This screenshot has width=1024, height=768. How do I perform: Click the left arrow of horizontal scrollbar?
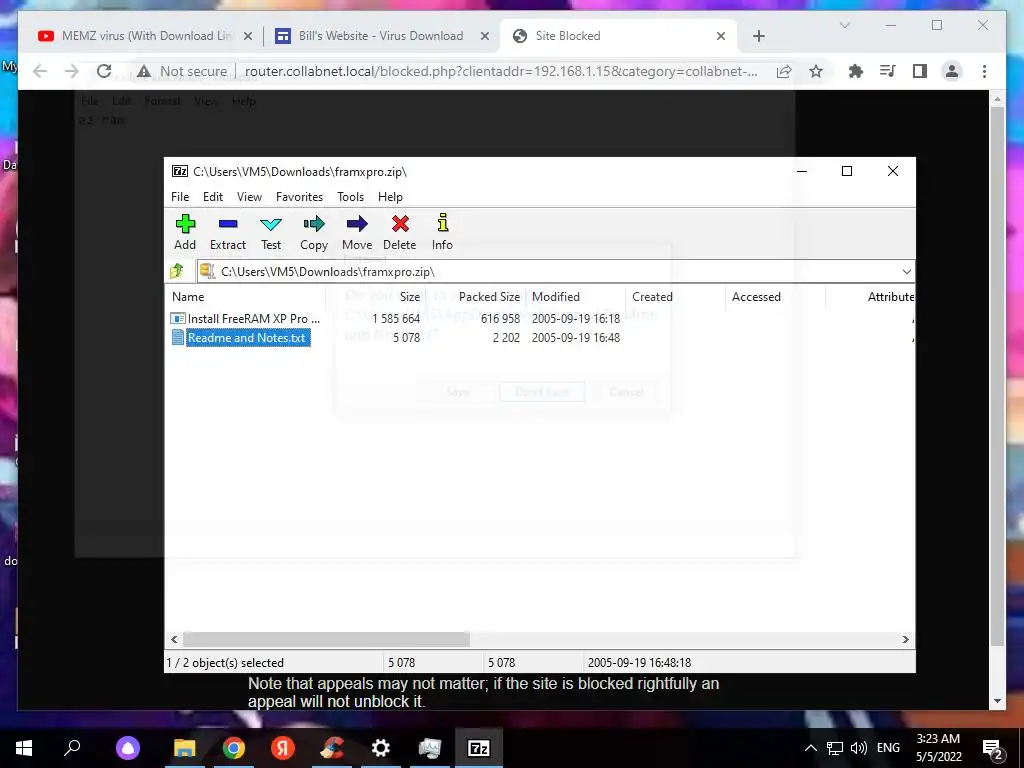[x=174, y=639]
